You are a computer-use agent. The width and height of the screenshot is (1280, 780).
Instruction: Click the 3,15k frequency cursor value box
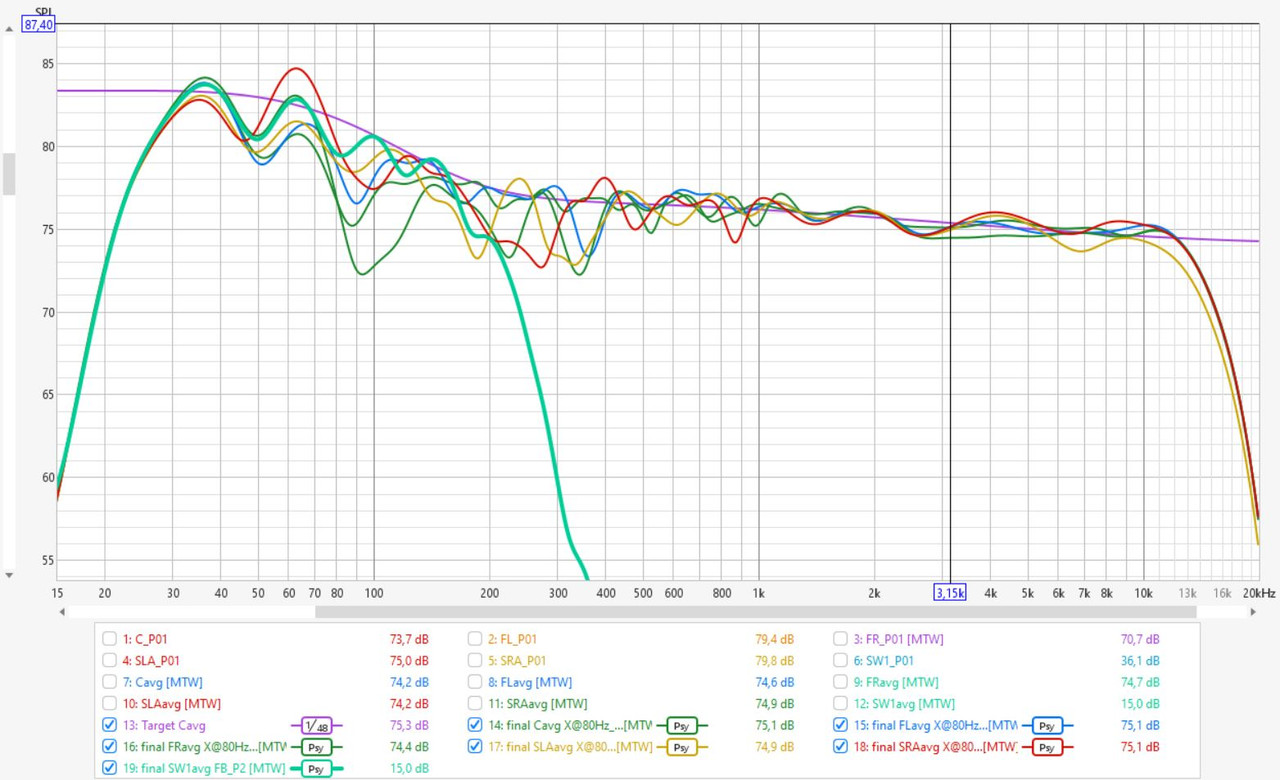(950, 593)
